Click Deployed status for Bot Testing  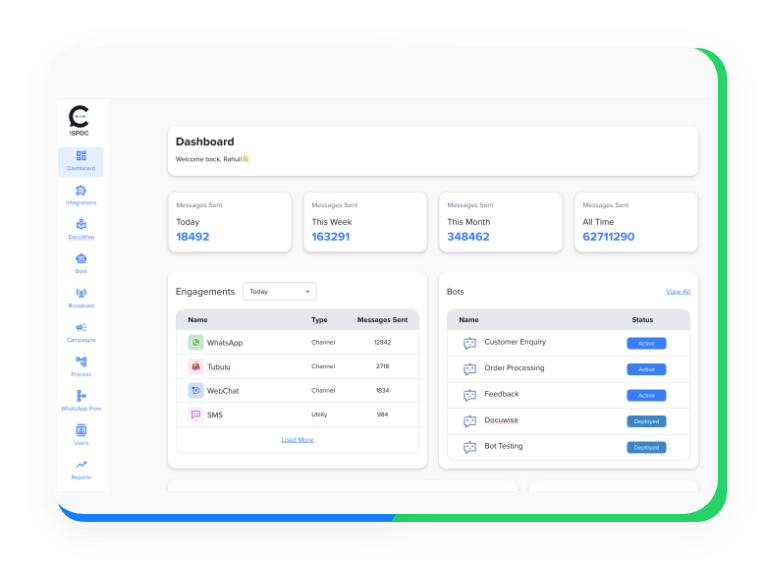click(x=646, y=448)
